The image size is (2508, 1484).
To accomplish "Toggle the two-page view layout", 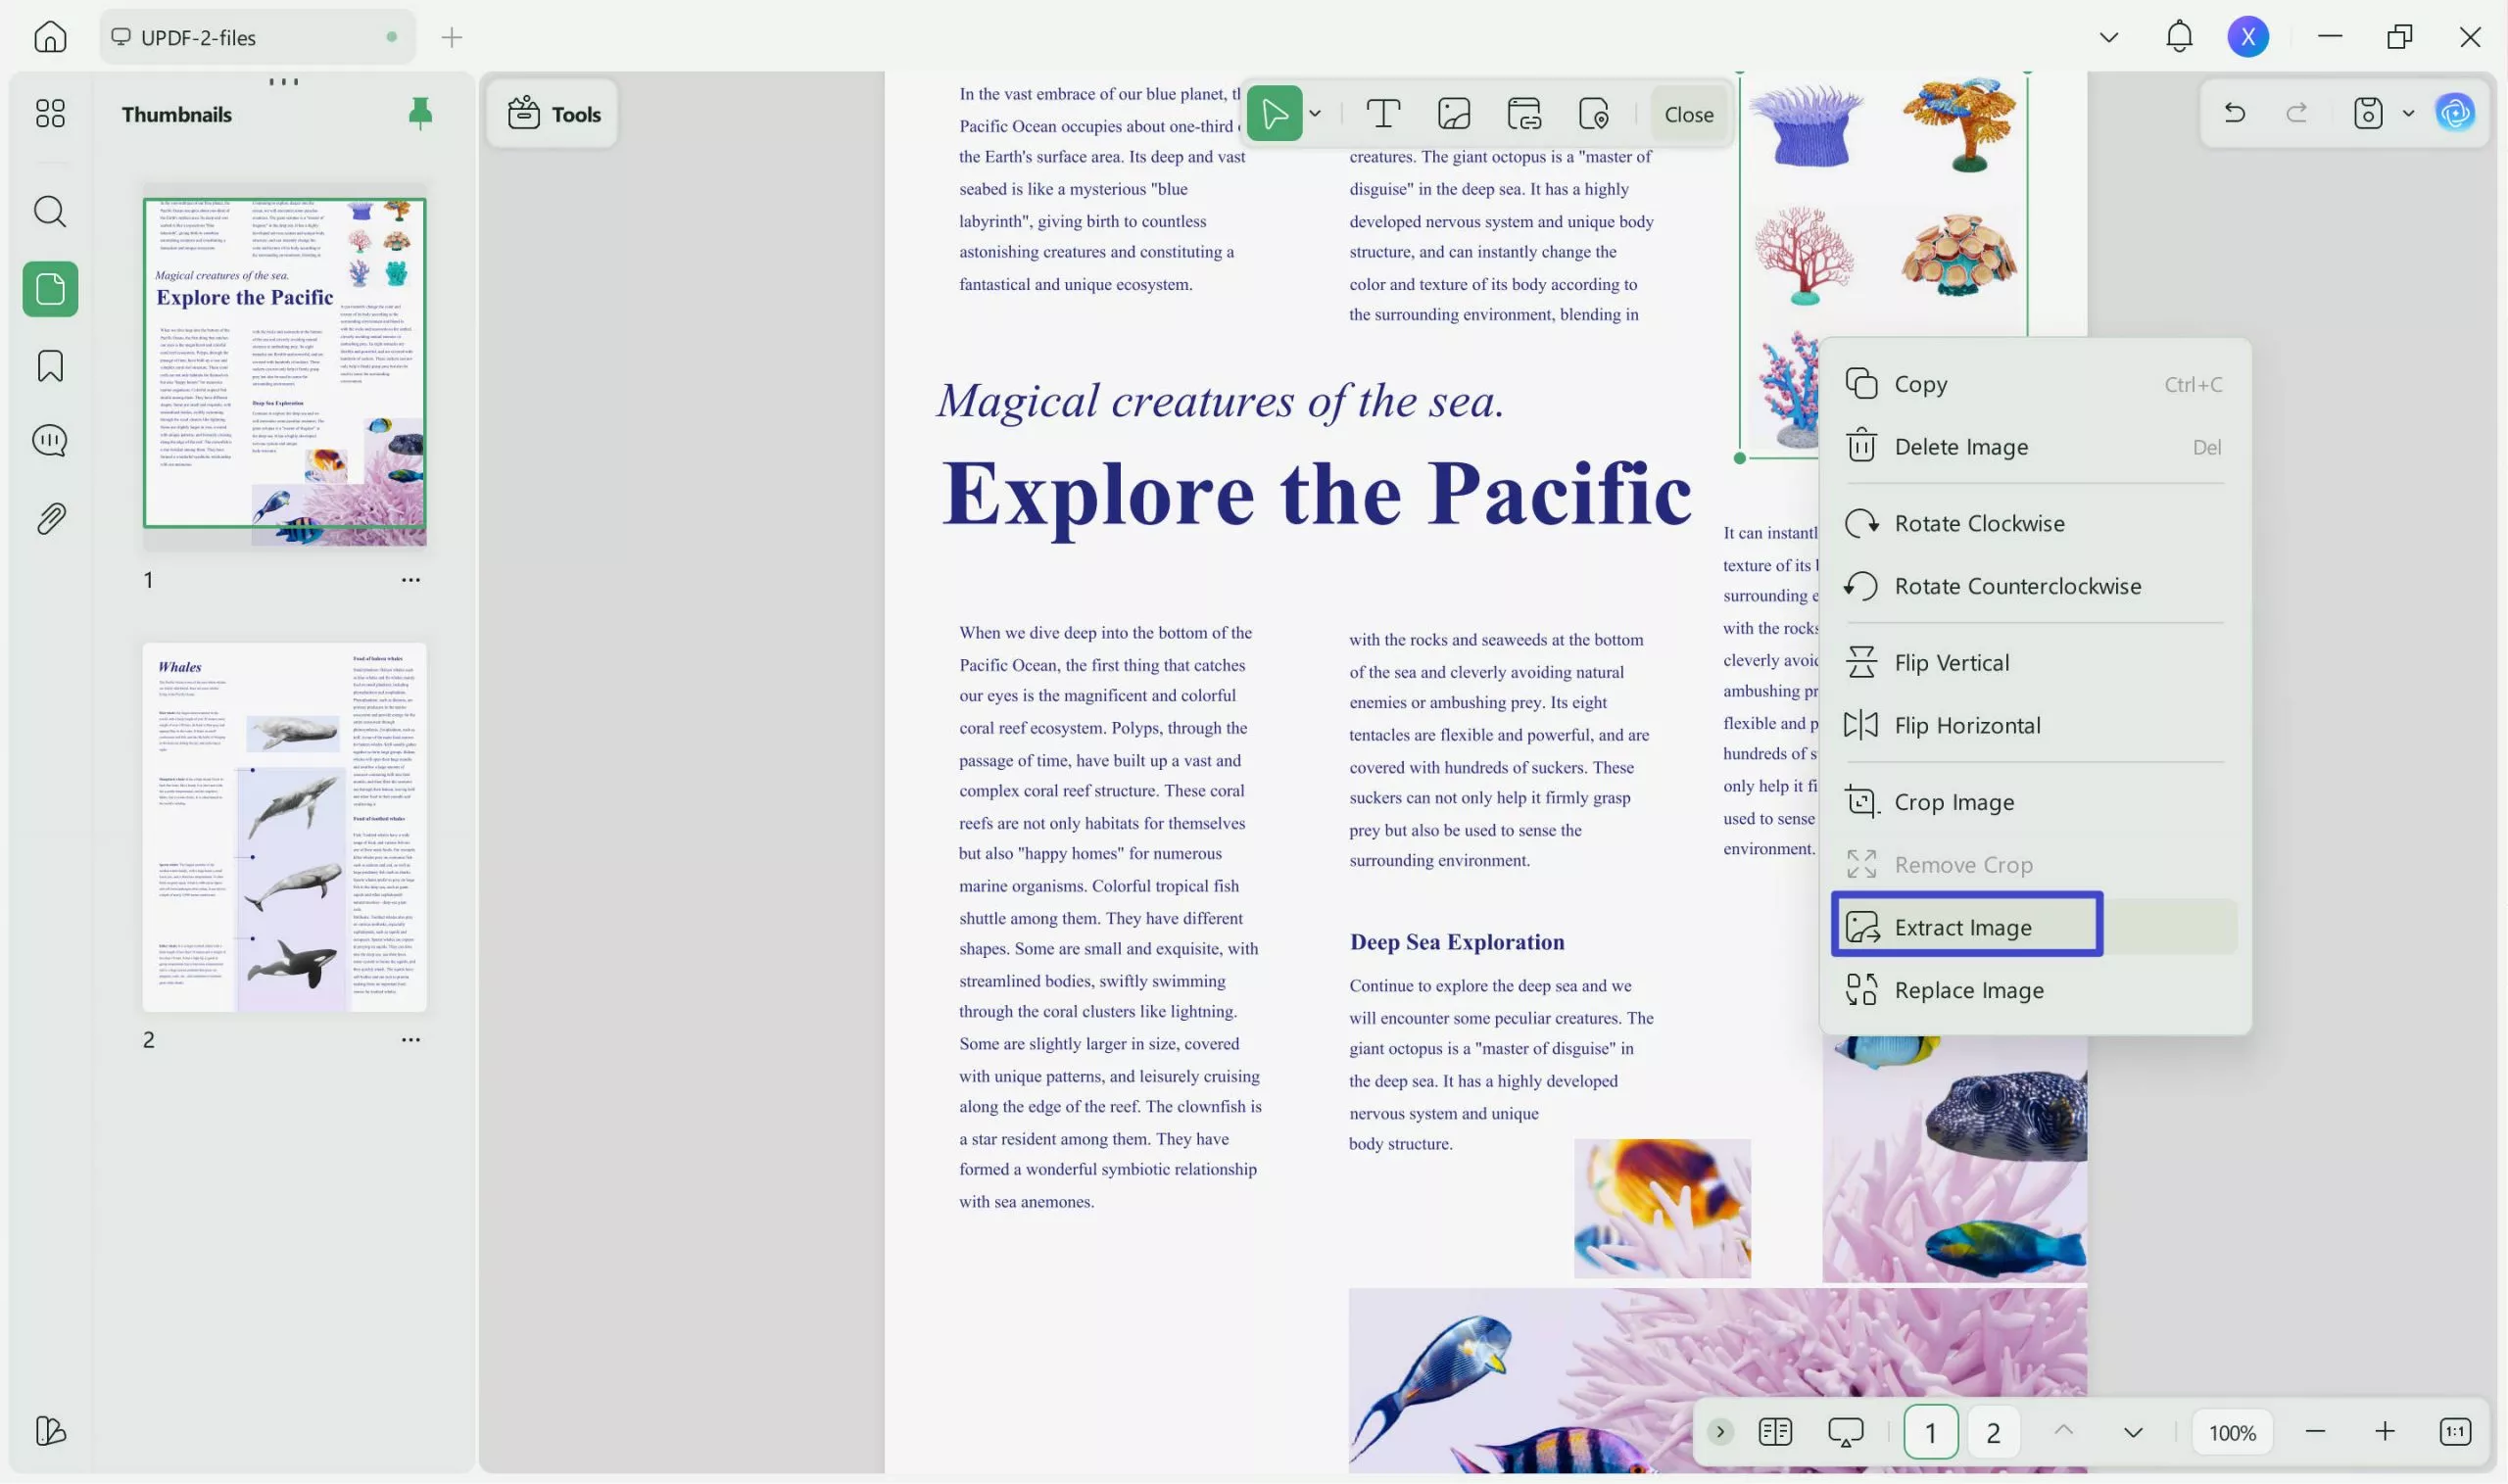I will pos(1775,1431).
